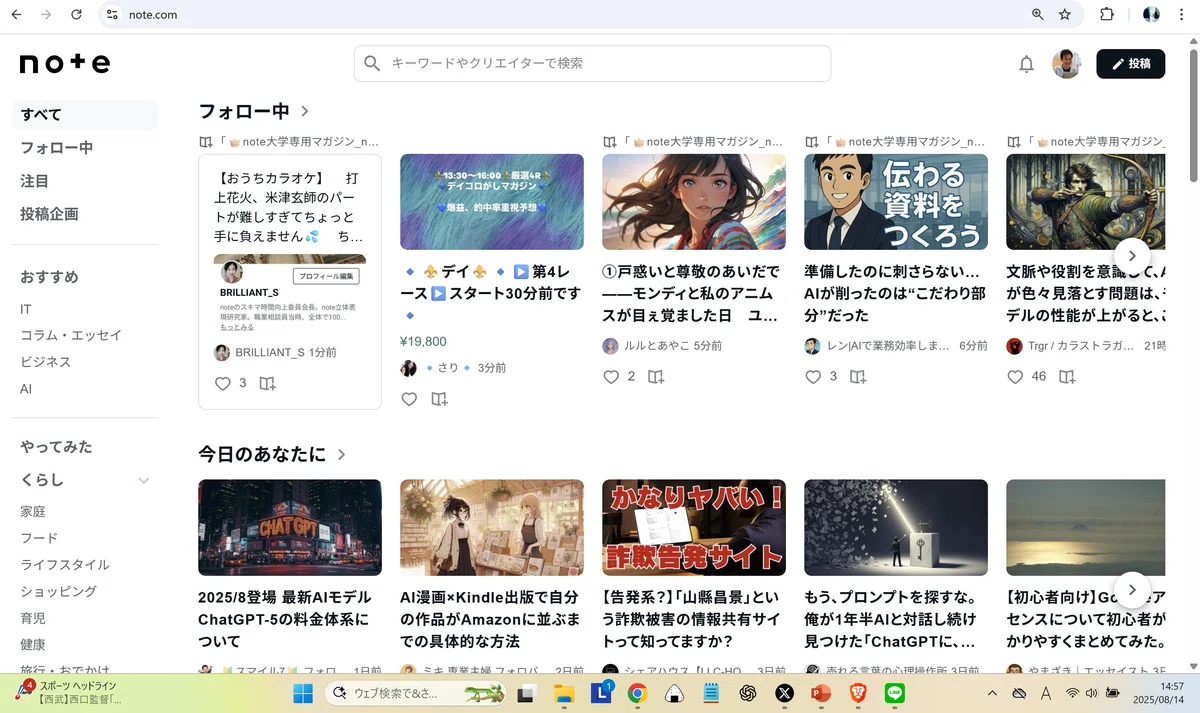Add the ルルとあやこ post to a magazine
Image resolution: width=1200 pixels, height=713 pixels.
655,377
